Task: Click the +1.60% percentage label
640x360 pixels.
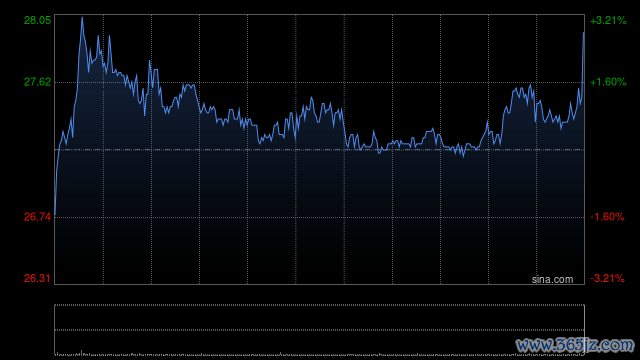Action: click(608, 82)
